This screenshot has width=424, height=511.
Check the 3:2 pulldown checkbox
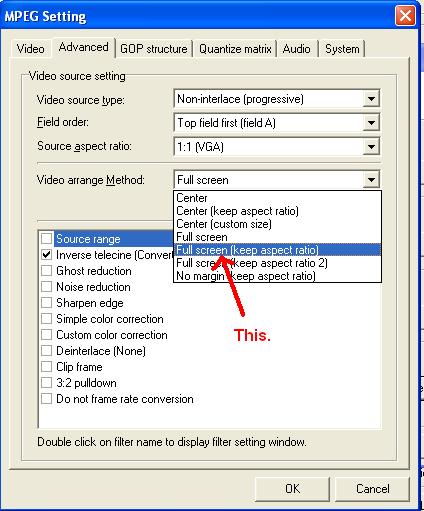pos(46,383)
